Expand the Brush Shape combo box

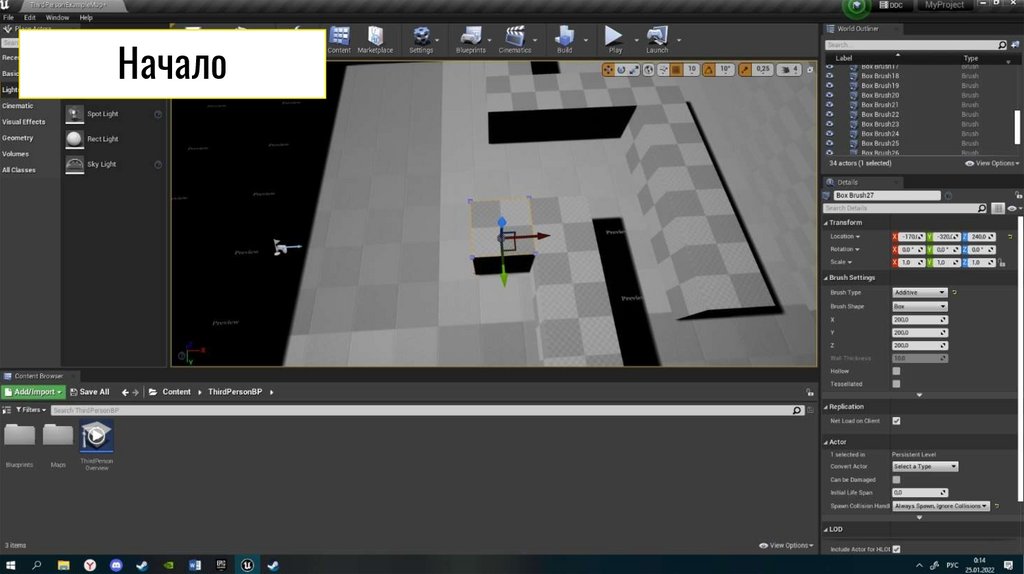[x=919, y=306]
